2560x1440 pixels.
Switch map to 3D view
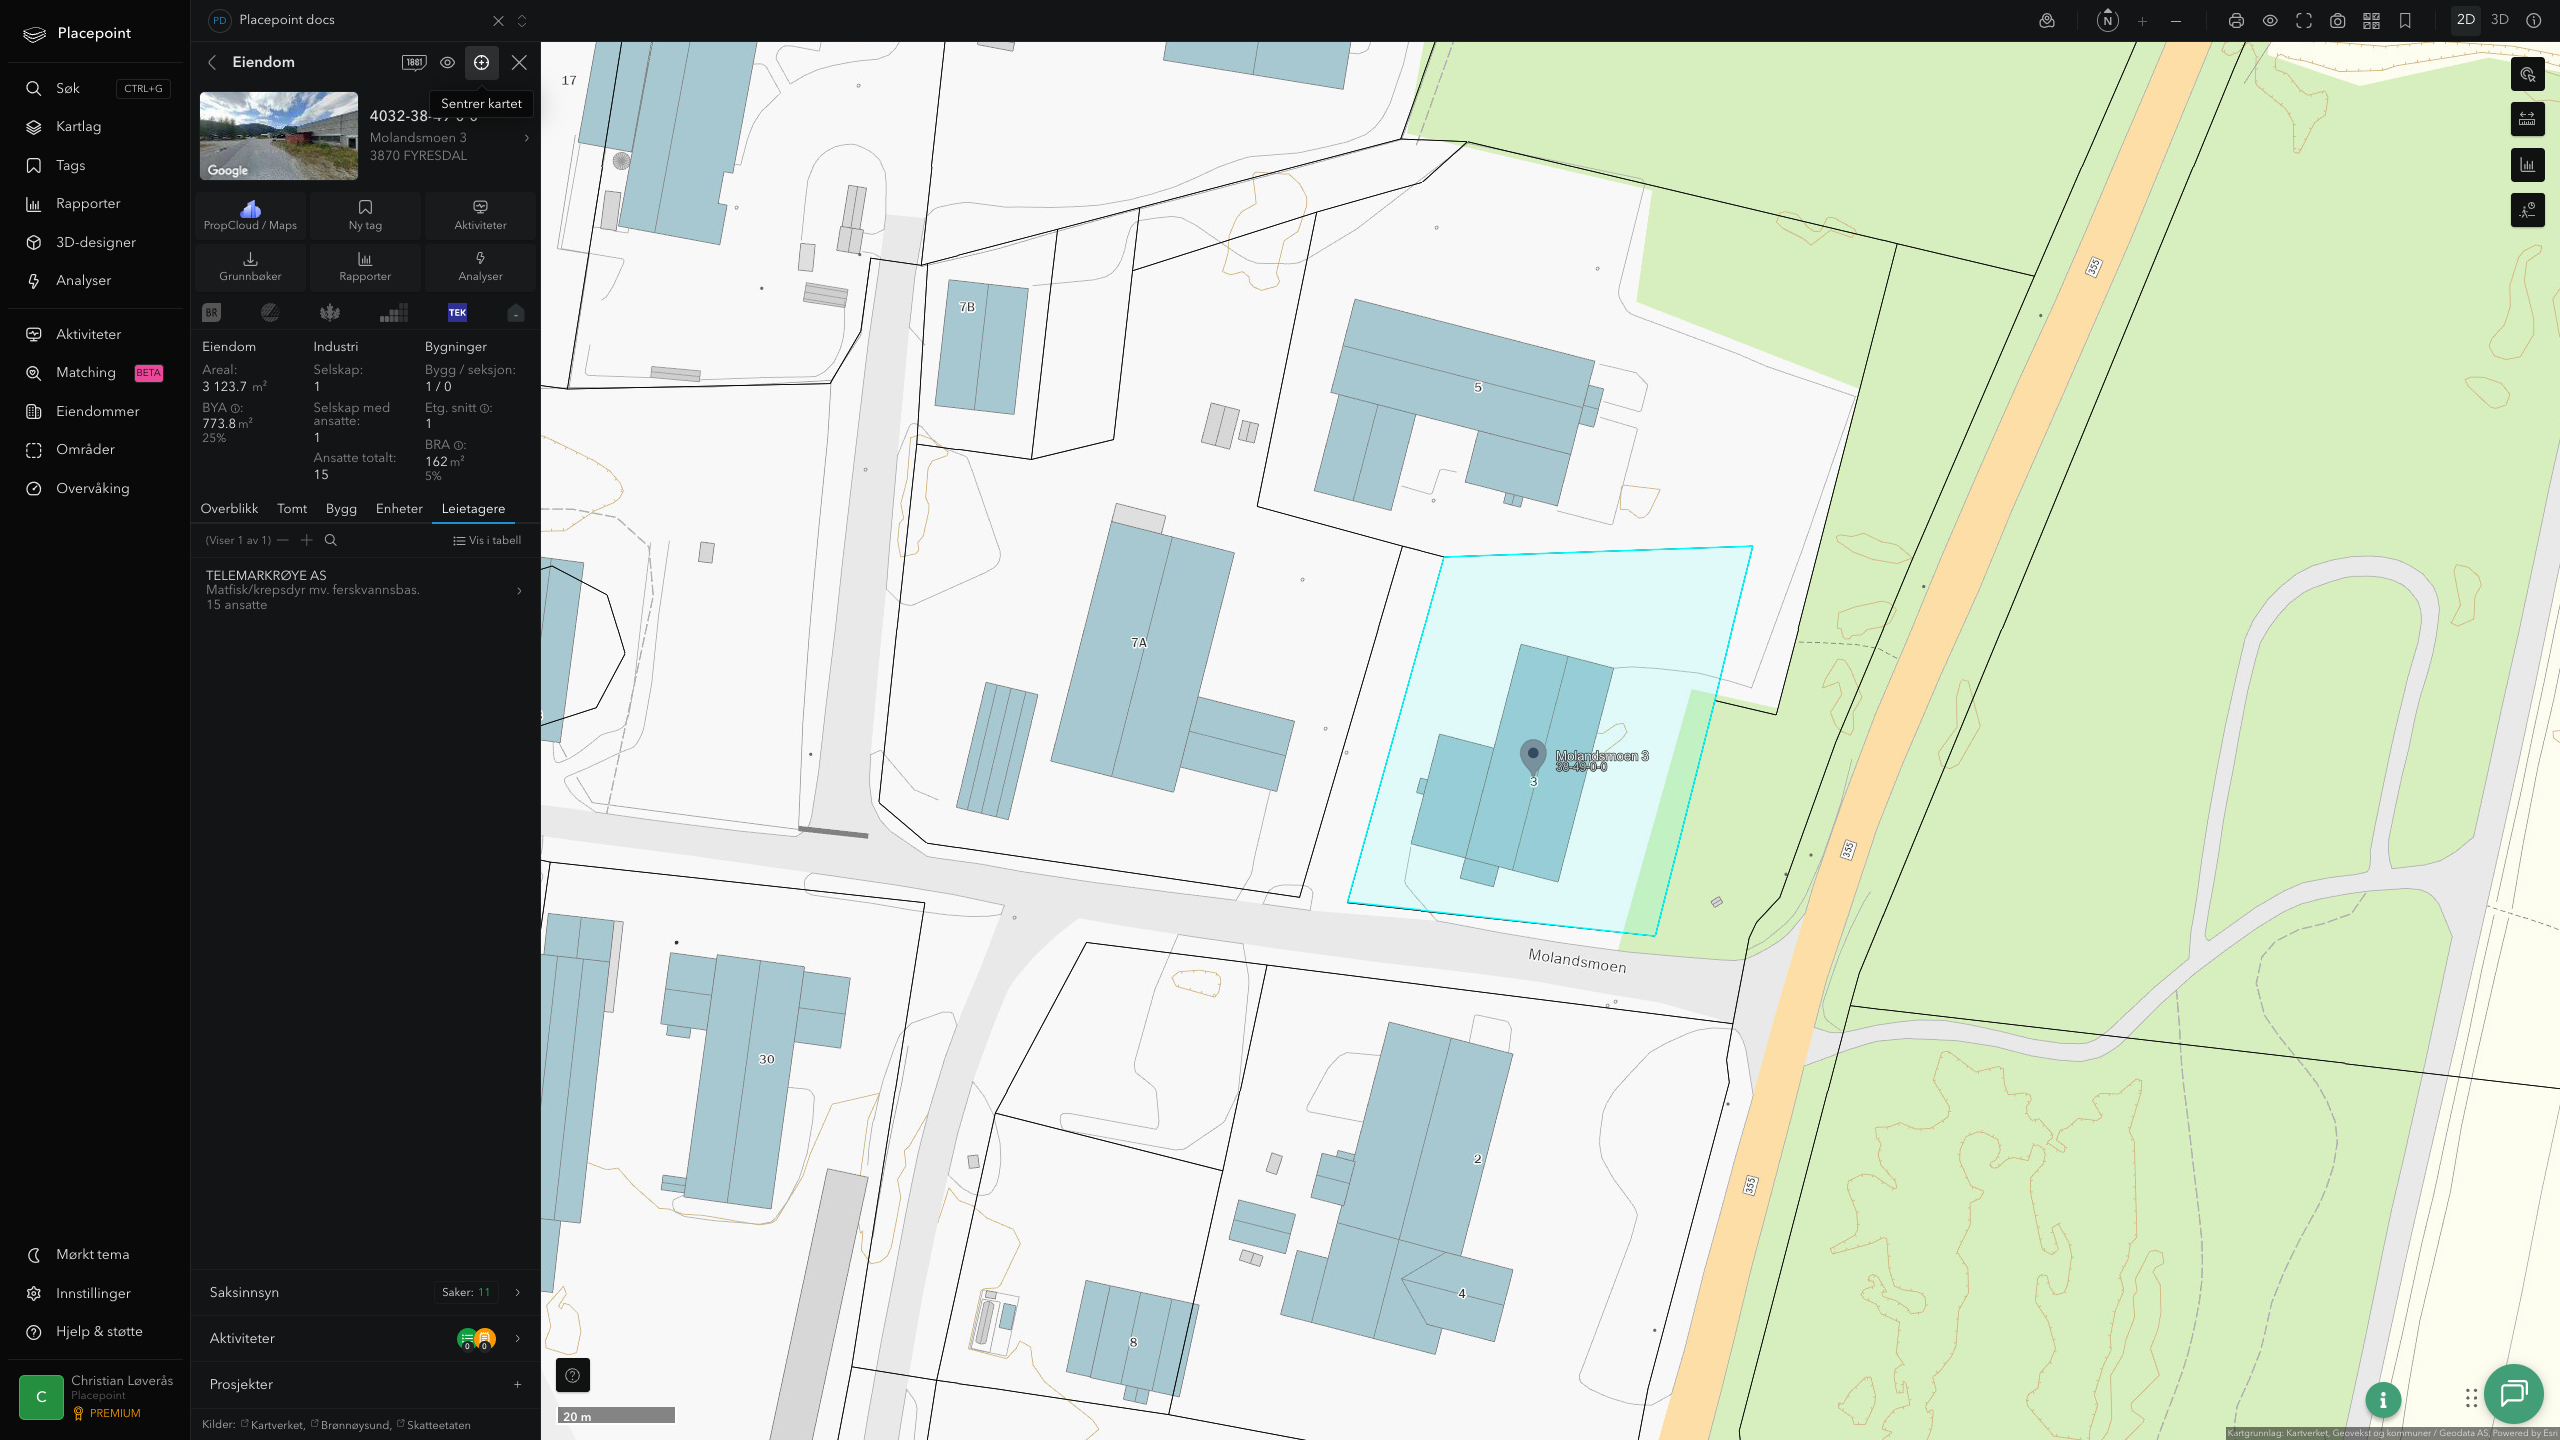point(2499,20)
